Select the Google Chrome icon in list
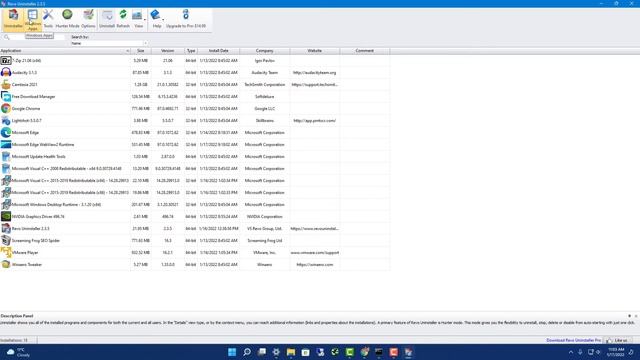The height and width of the screenshot is (360, 640). tap(6, 108)
